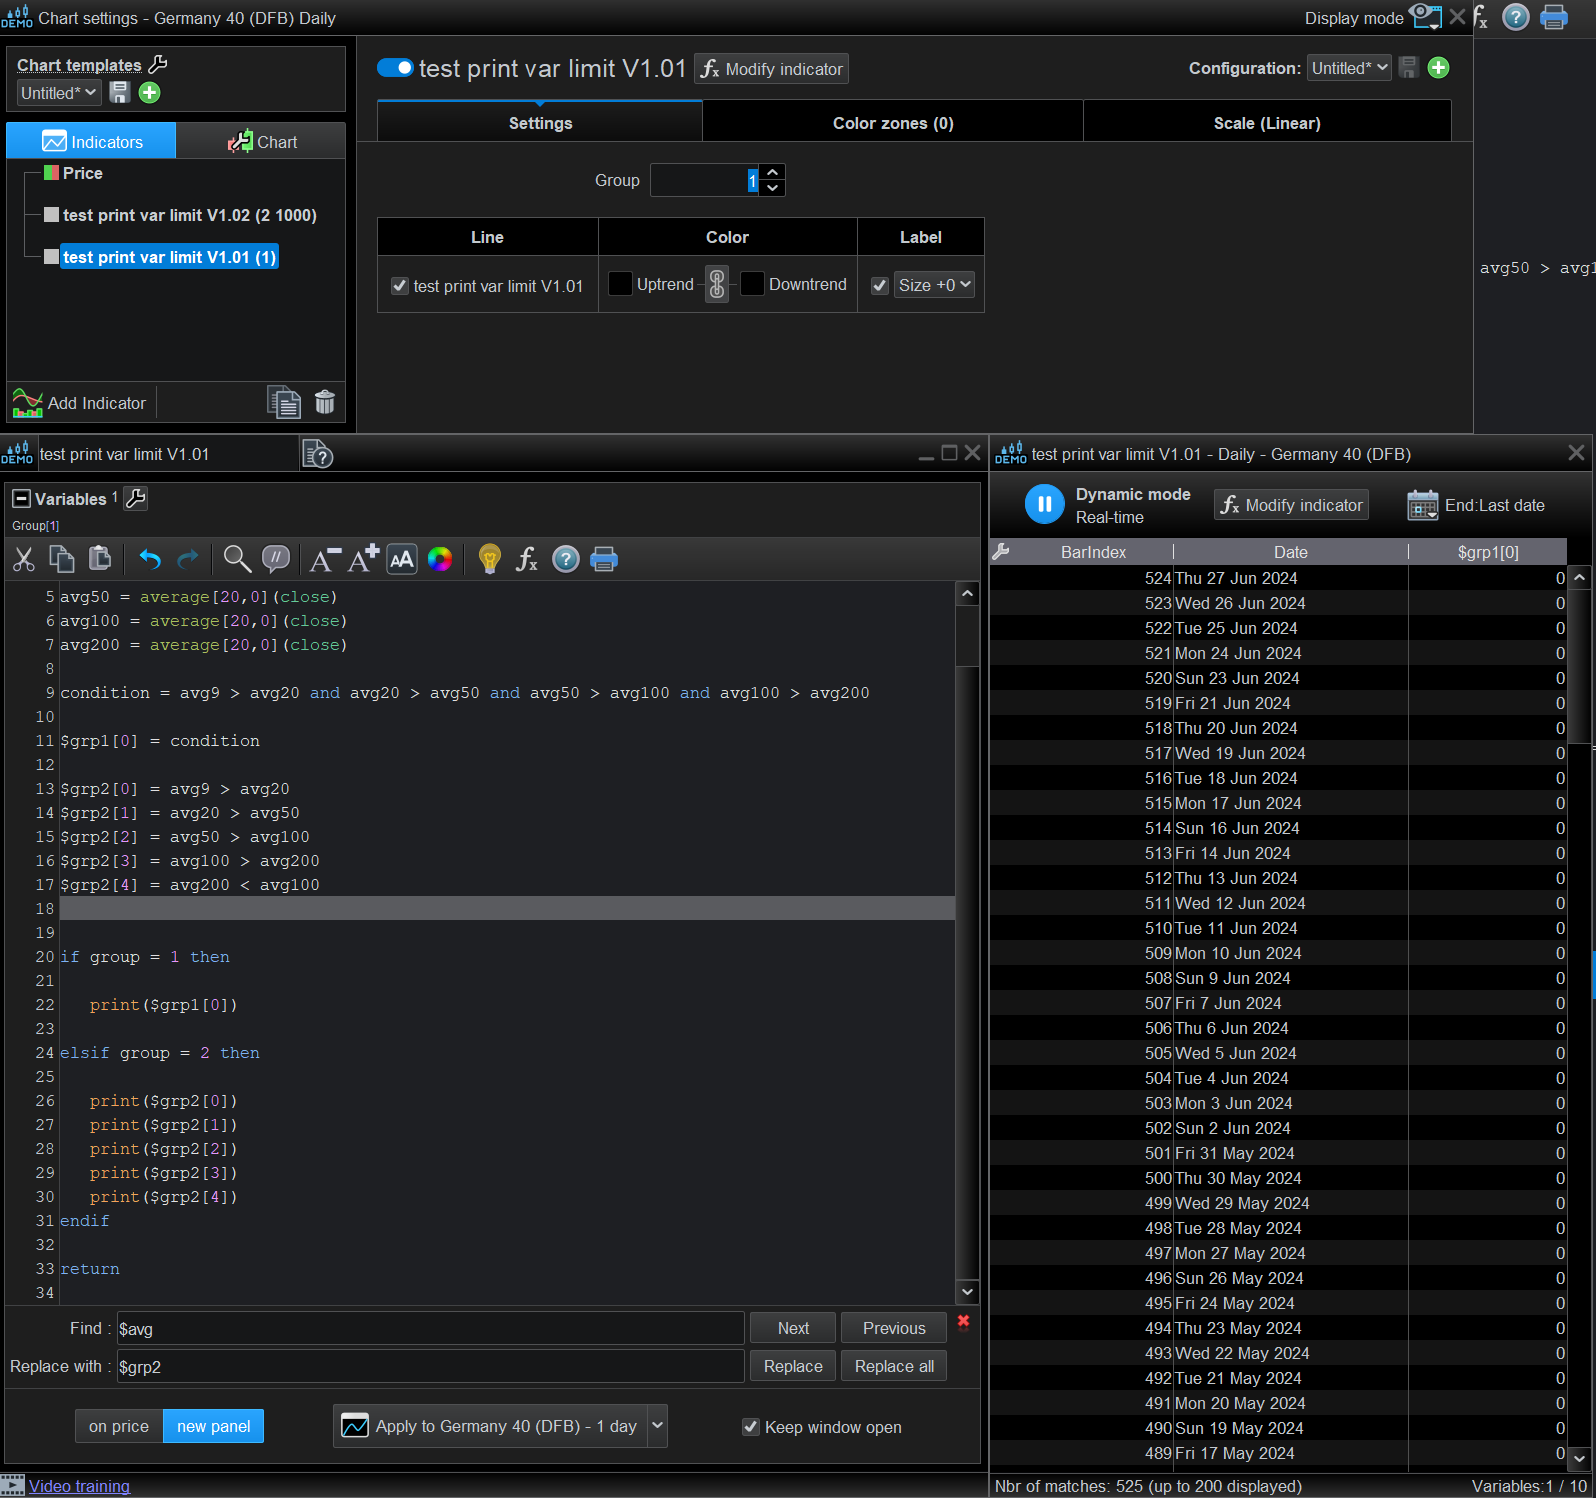1596x1498 pixels.
Task: Uncheck the Label size checkbox
Action: pyautogui.click(x=880, y=286)
